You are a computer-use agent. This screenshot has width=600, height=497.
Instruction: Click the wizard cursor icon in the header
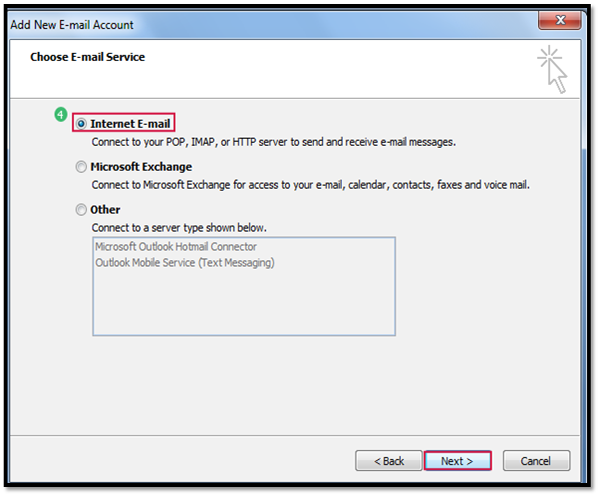[x=553, y=69]
